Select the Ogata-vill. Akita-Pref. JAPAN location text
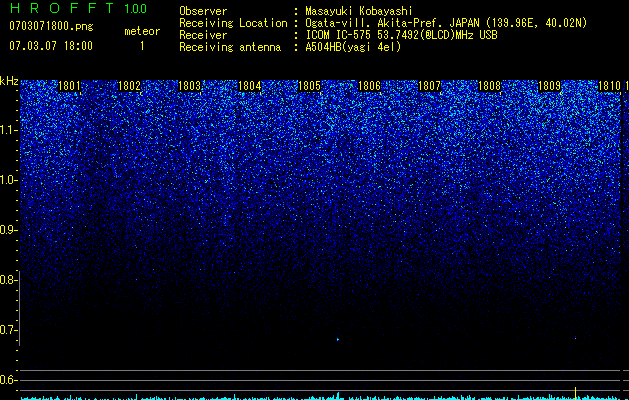 pos(446,23)
